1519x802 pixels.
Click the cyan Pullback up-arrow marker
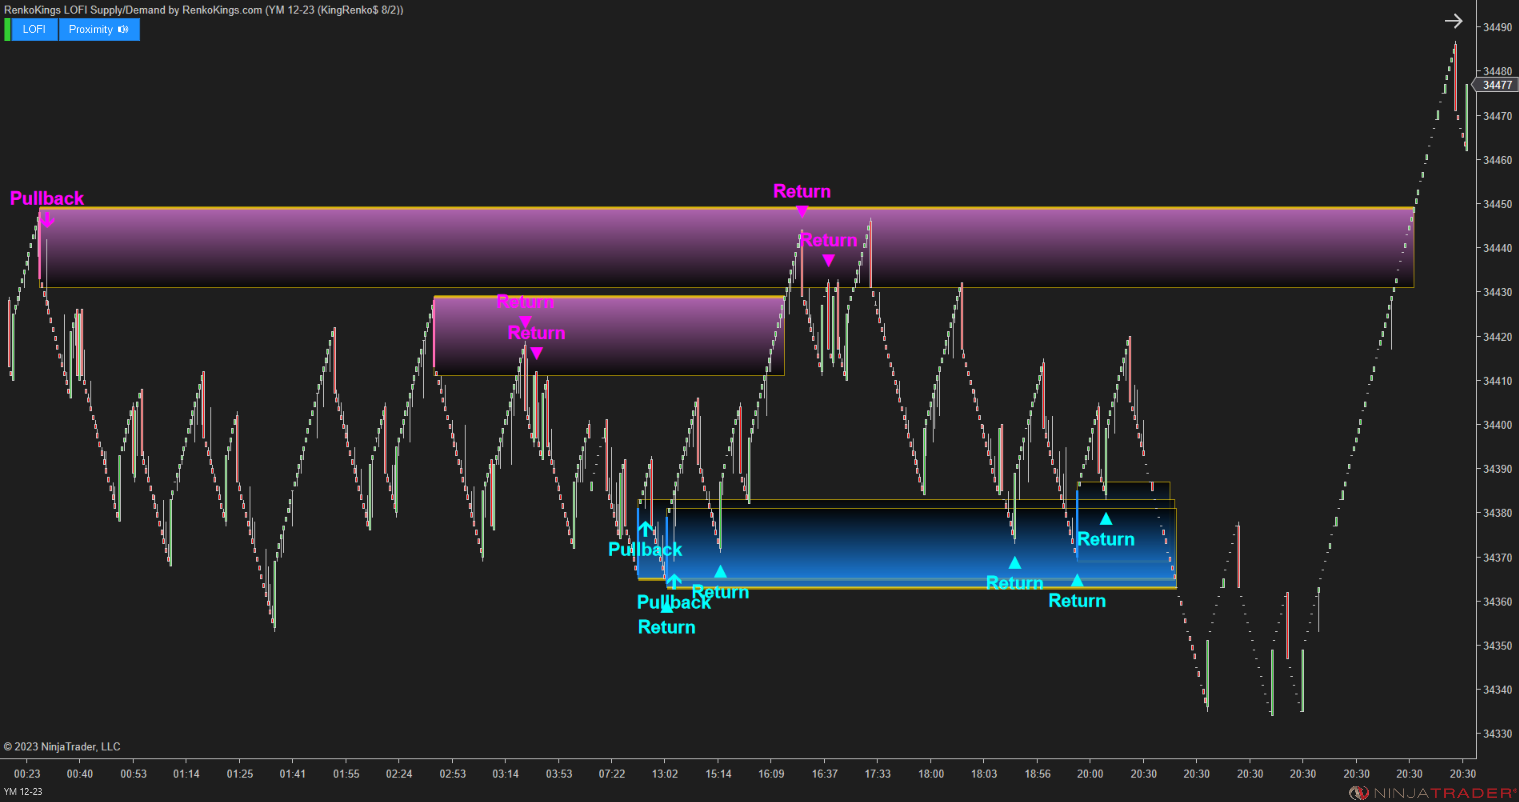click(x=644, y=527)
